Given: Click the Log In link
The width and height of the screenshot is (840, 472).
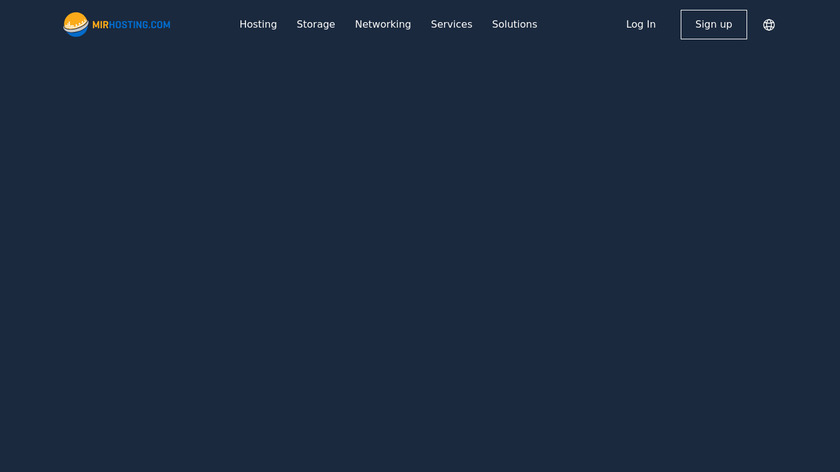Looking at the screenshot, I should (641, 25).
